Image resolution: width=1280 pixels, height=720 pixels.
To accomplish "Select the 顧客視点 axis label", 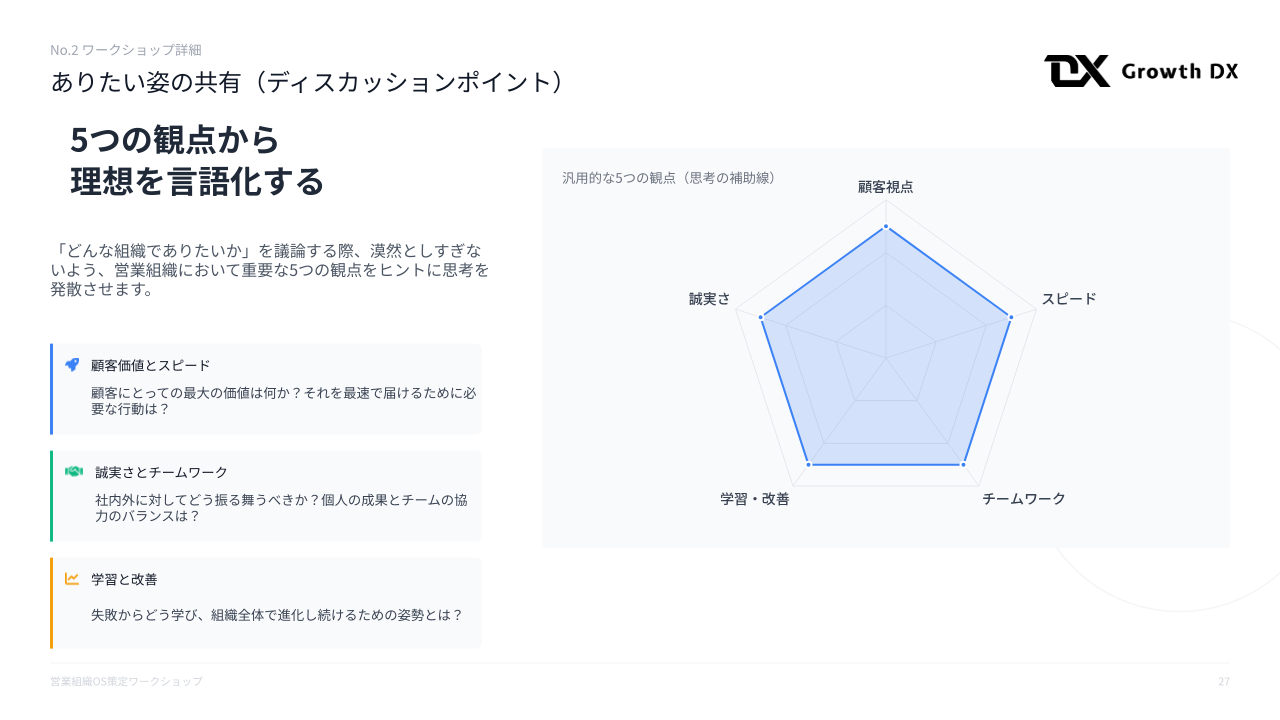I will [x=885, y=187].
